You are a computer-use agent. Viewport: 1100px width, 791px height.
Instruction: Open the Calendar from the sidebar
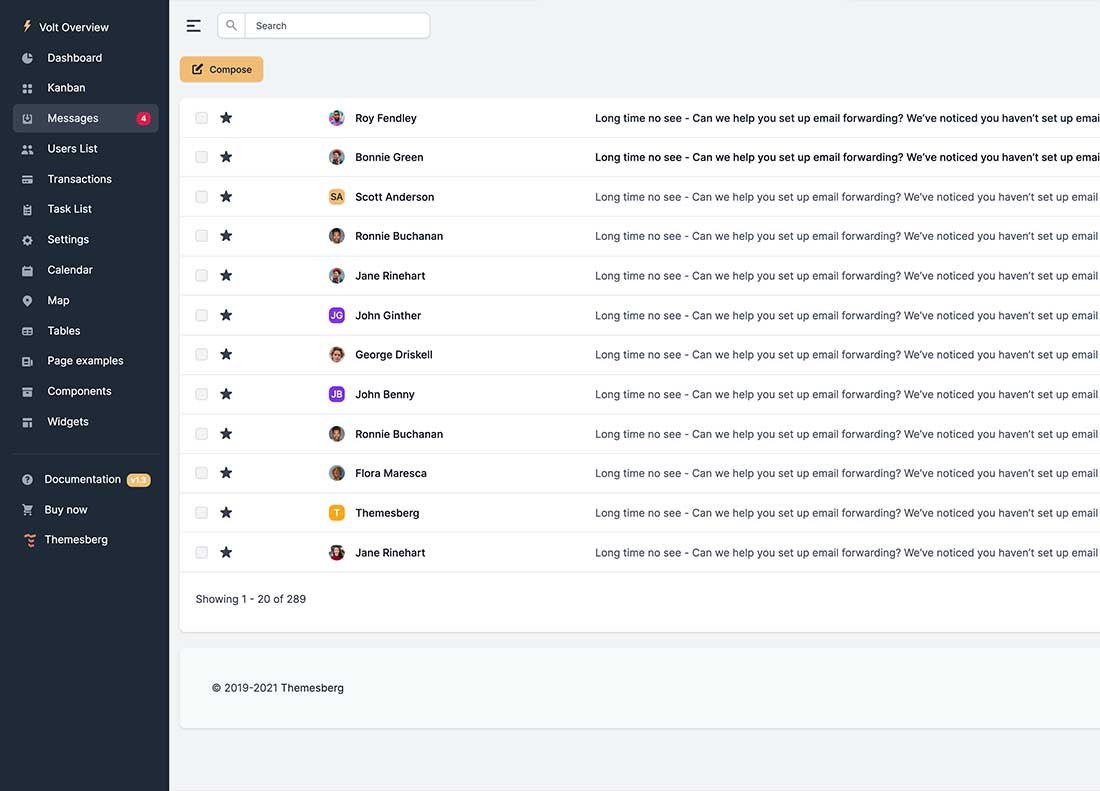click(69, 270)
